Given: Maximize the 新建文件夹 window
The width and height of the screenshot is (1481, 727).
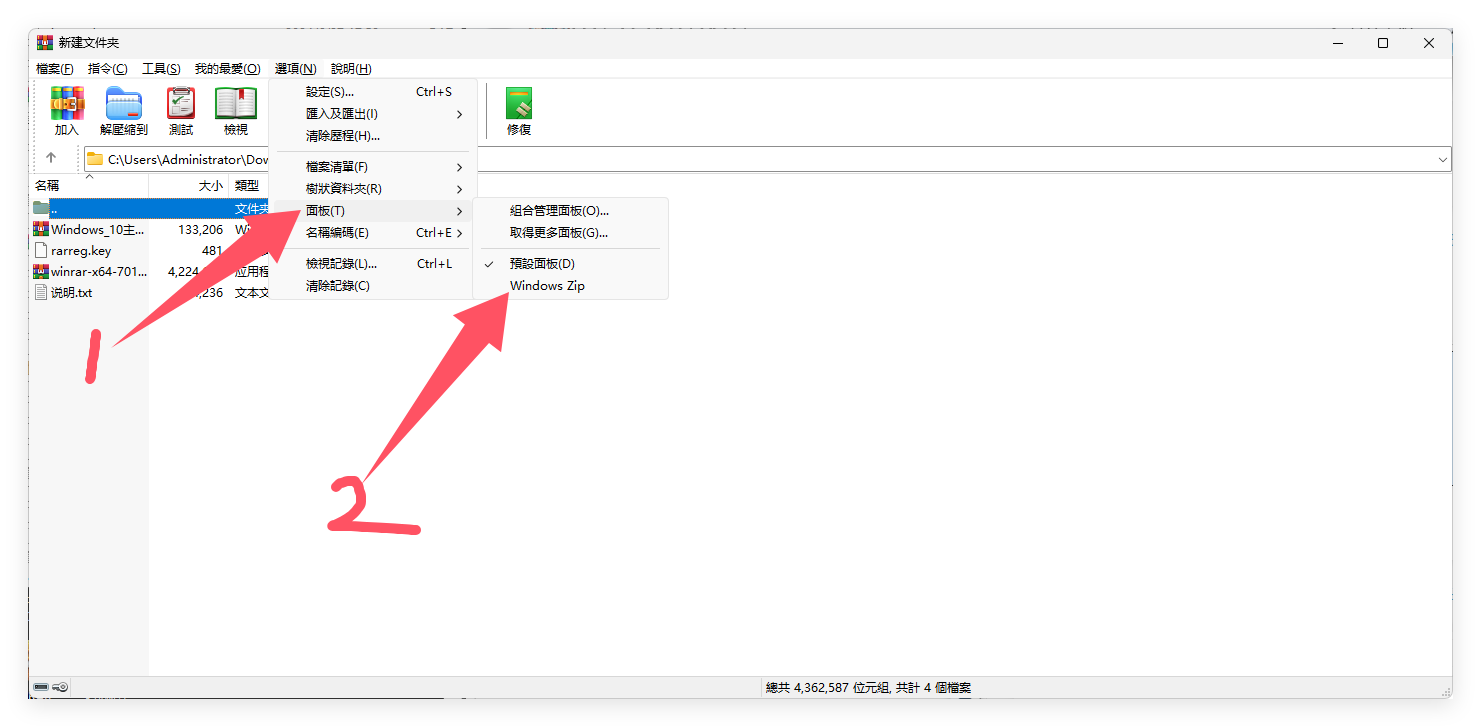Looking at the screenshot, I should pos(1383,43).
